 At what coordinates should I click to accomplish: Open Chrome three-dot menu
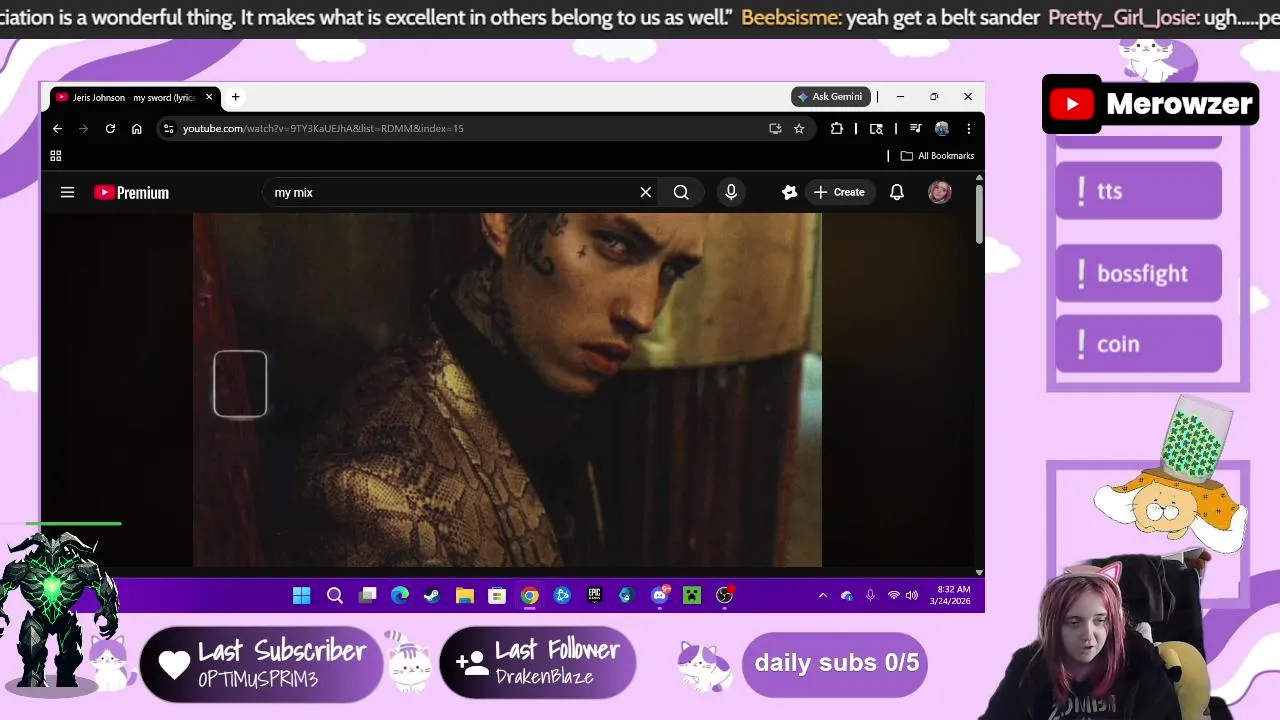(x=968, y=128)
